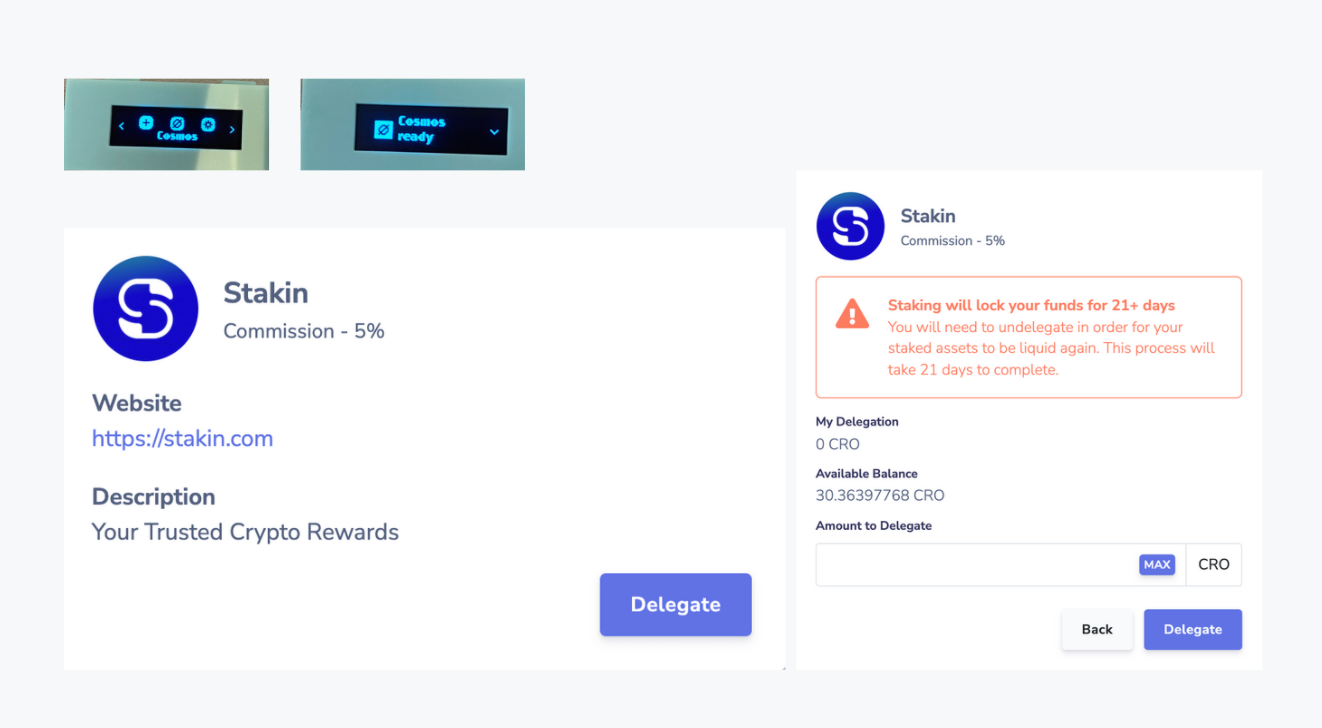Click the 'Commission - 5%' text on validator card

[304, 331]
